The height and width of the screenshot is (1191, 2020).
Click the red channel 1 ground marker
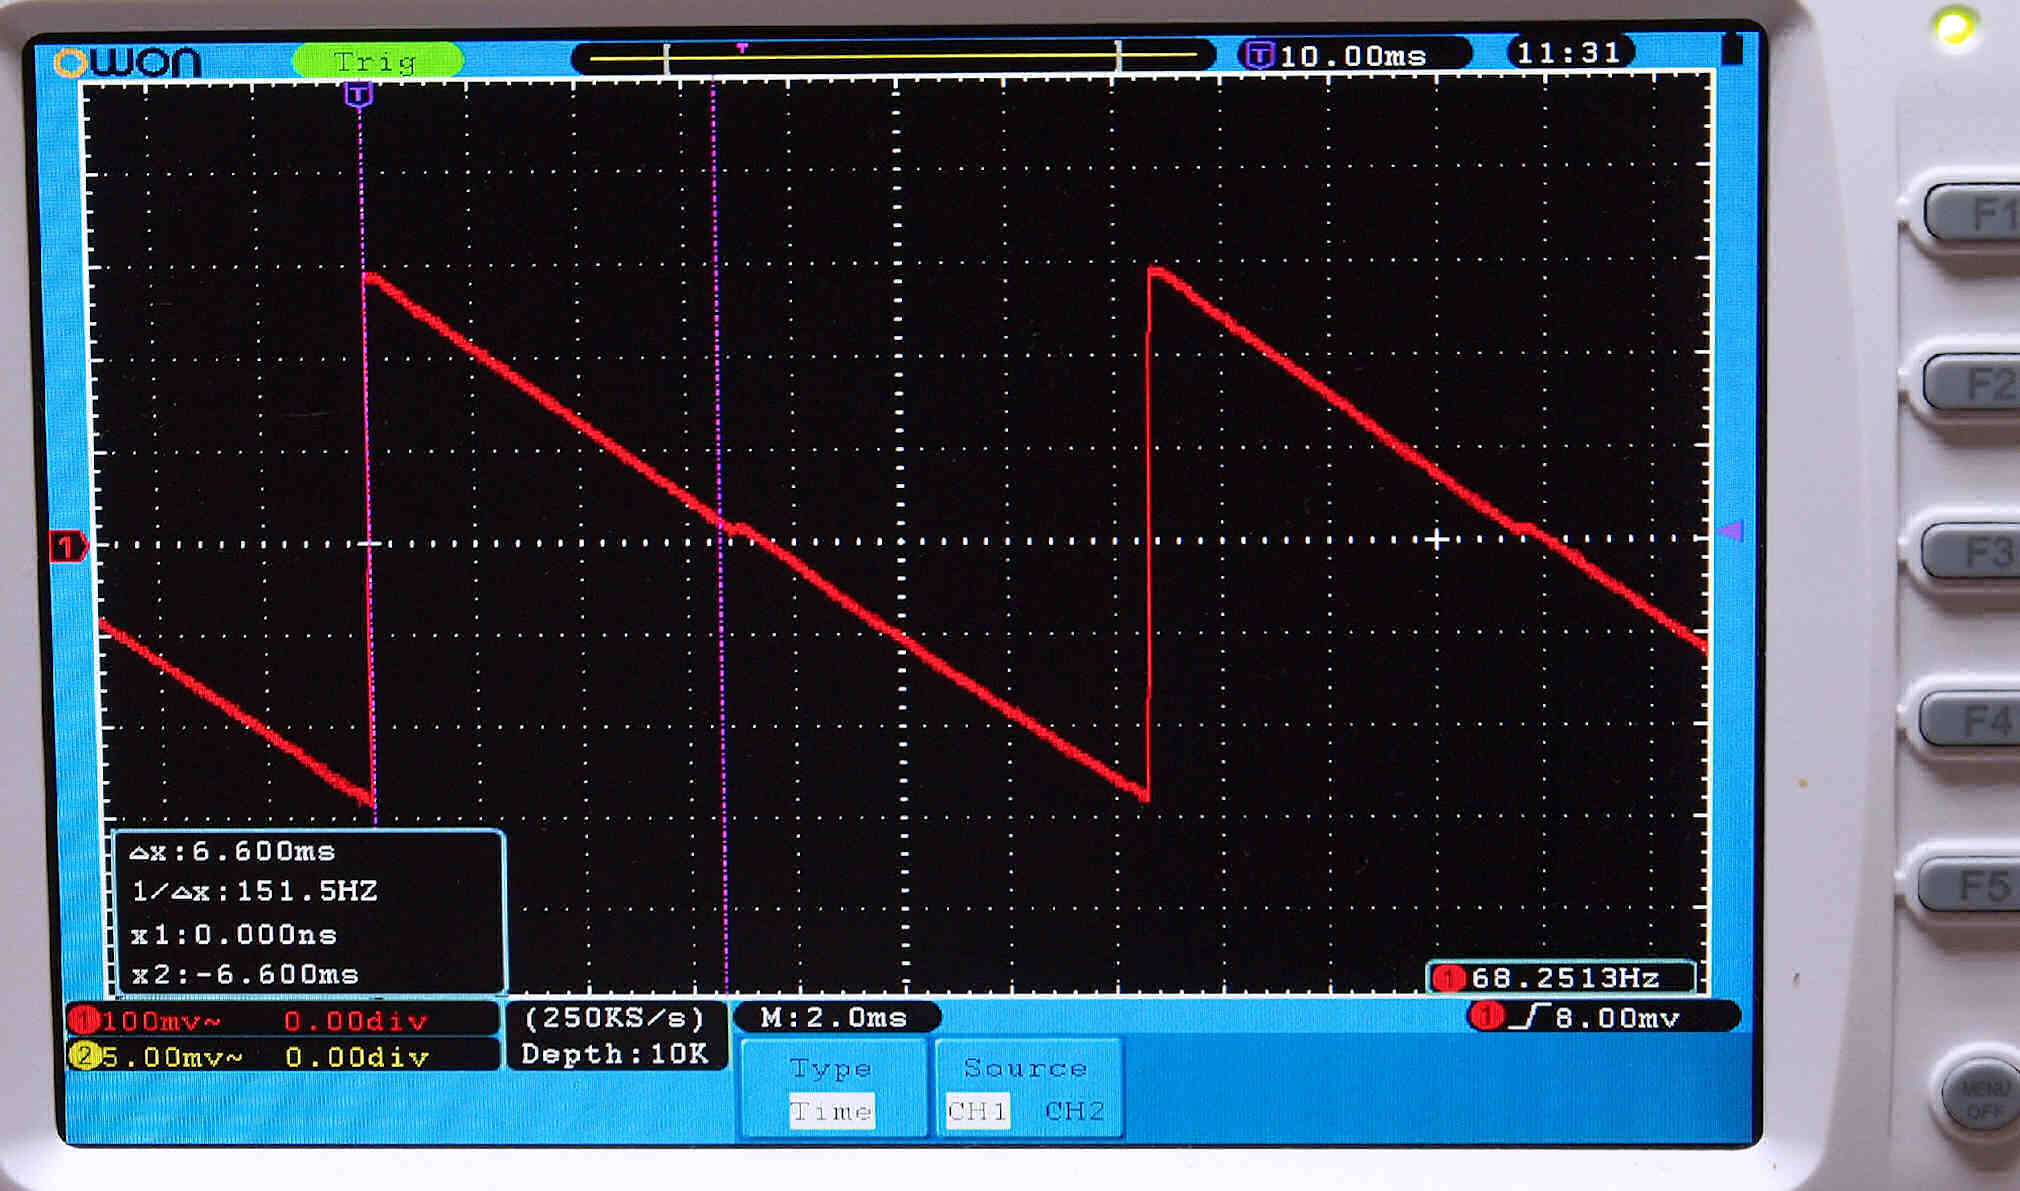(67, 546)
